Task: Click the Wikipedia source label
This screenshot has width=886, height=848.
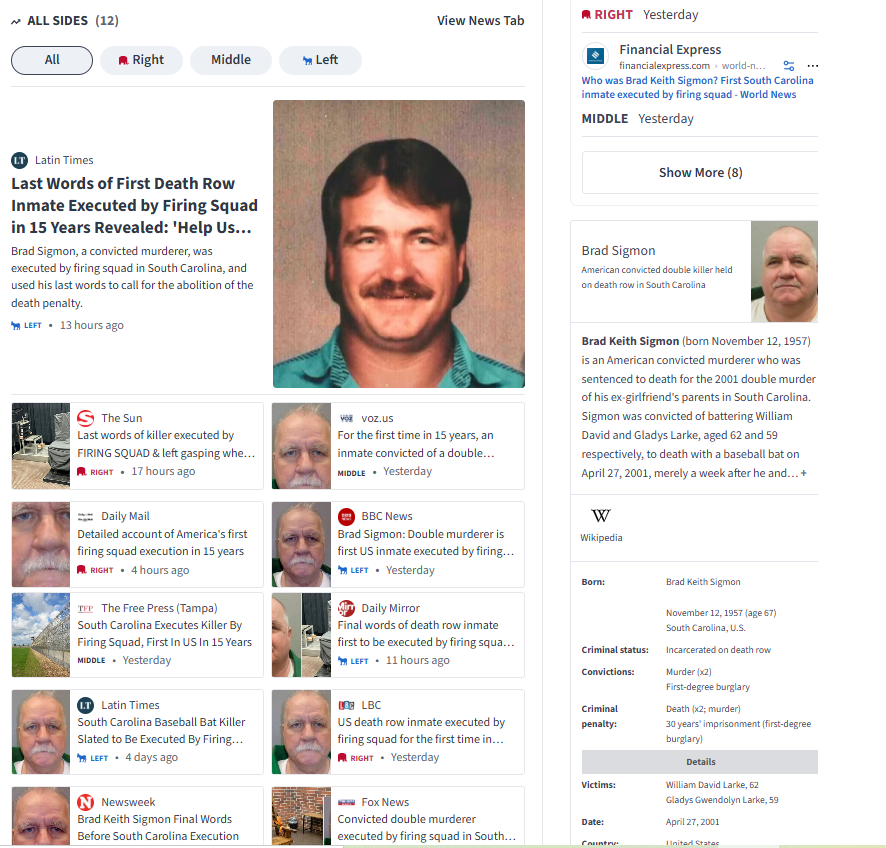Action: (x=601, y=538)
